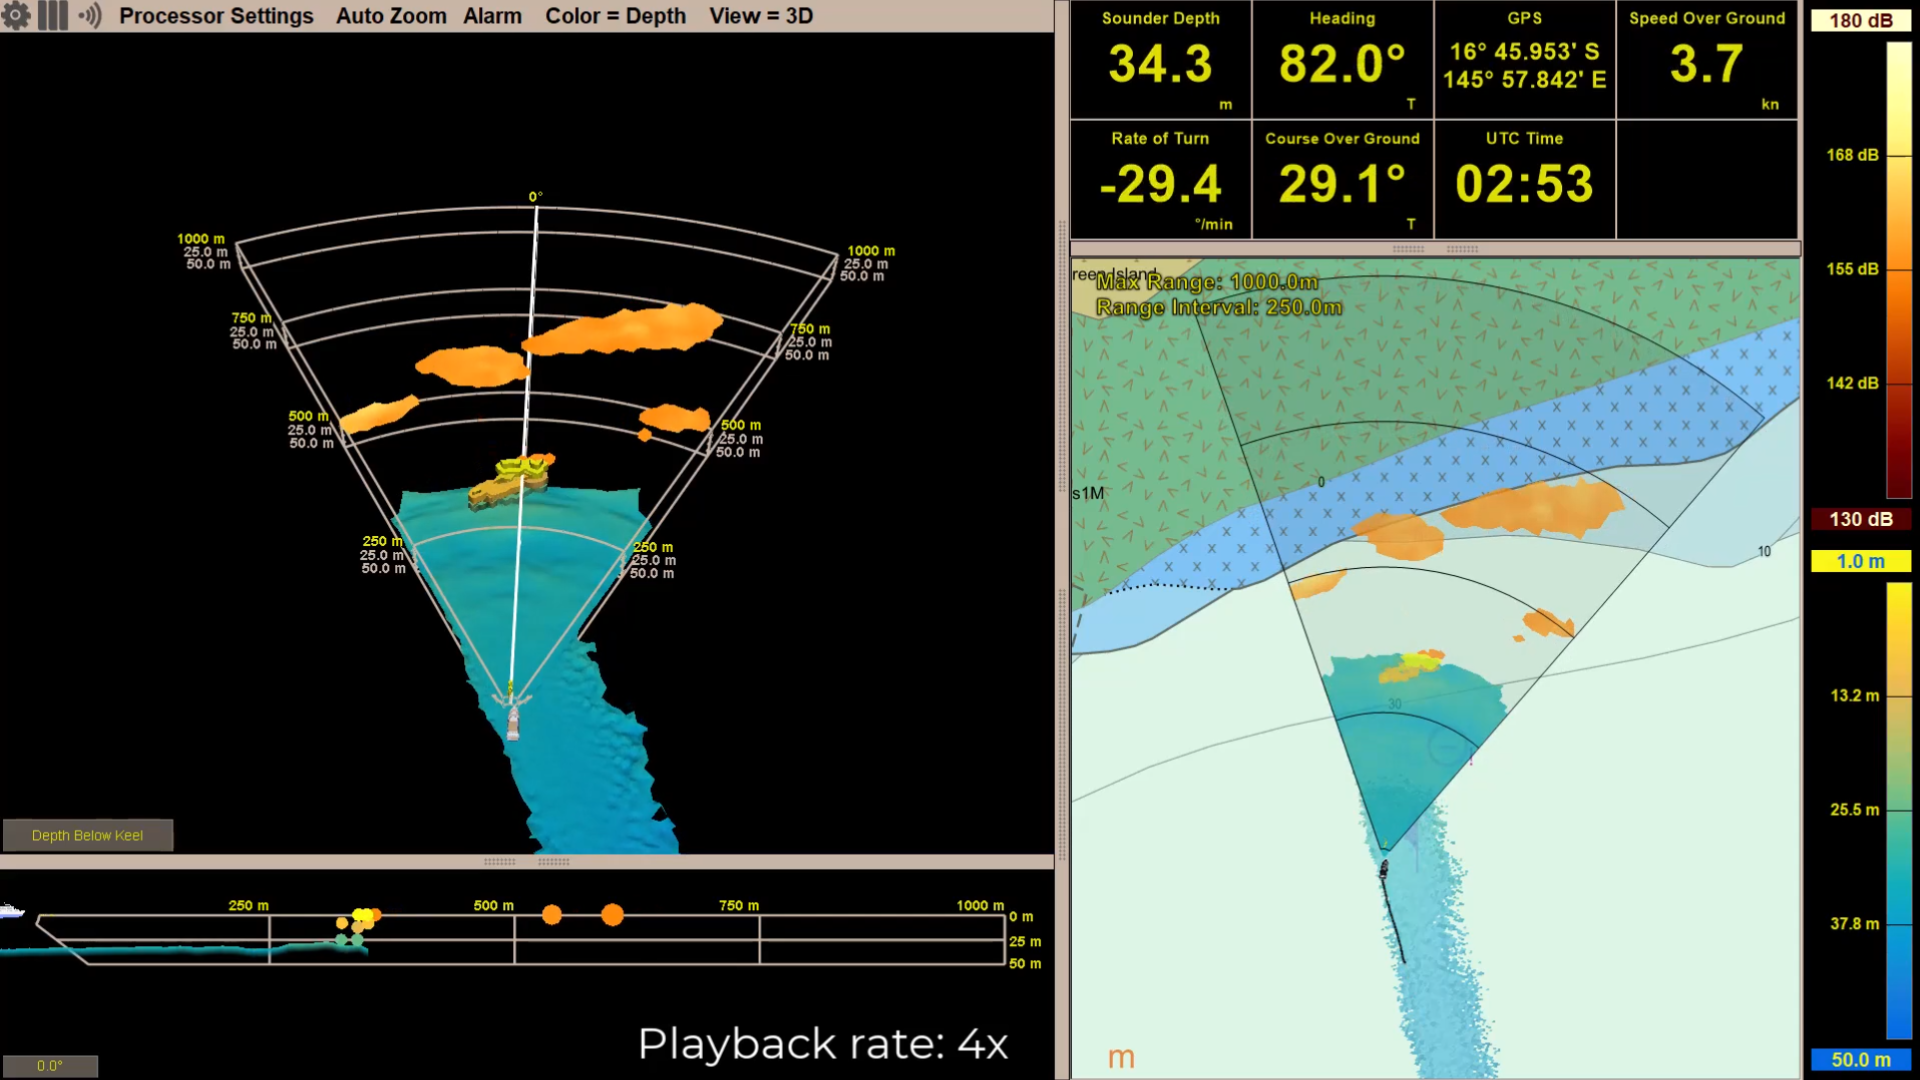Toggle the sonar transmit ping icon
The height and width of the screenshot is (1080, 1920).
click(90, 16)
